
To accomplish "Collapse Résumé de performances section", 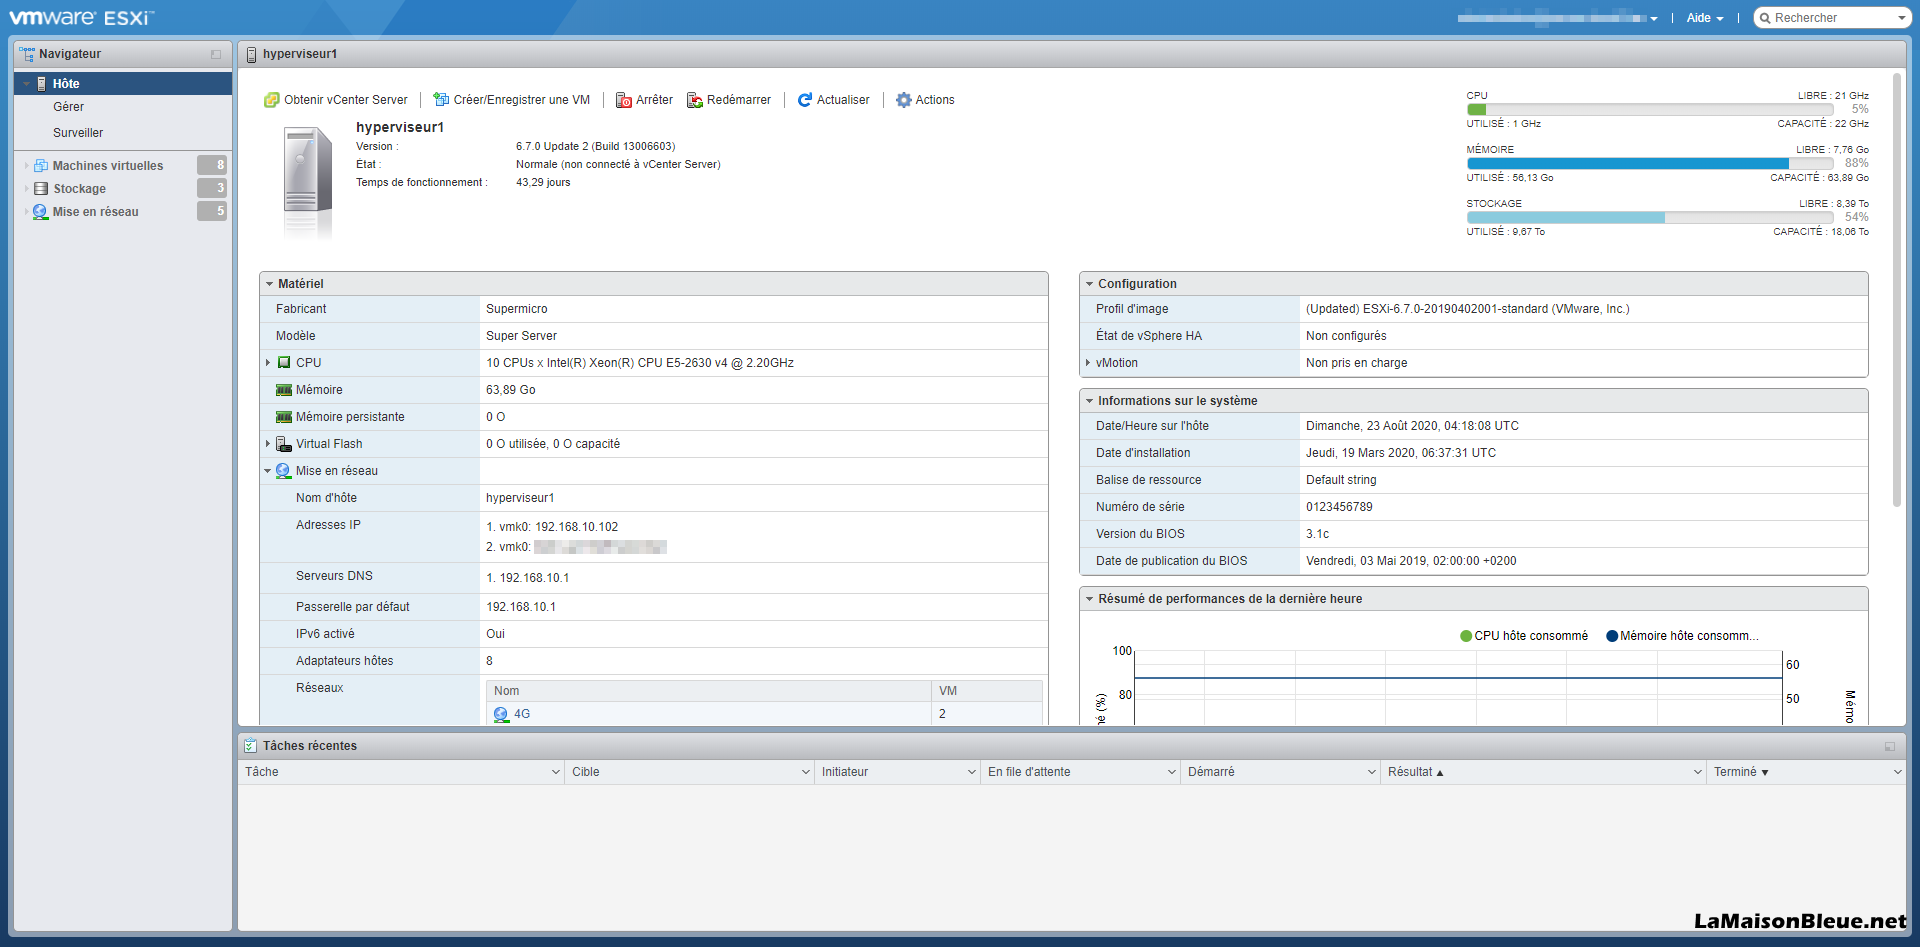I will 1089,599.
